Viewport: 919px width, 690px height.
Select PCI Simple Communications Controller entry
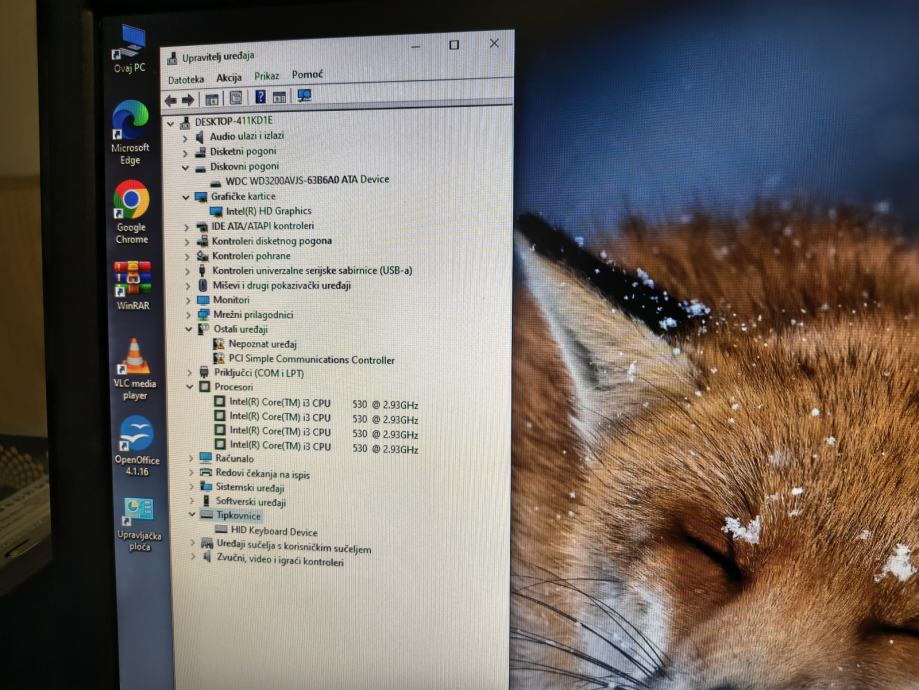coord(311,359)
